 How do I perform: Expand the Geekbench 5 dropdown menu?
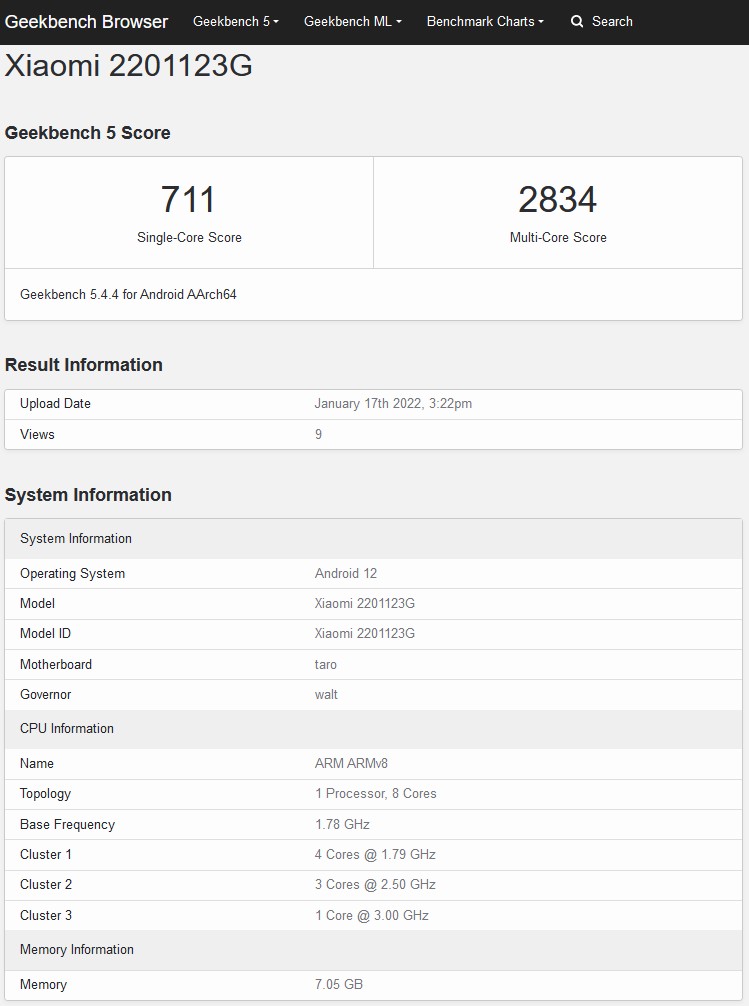click(x=236, y=22)
